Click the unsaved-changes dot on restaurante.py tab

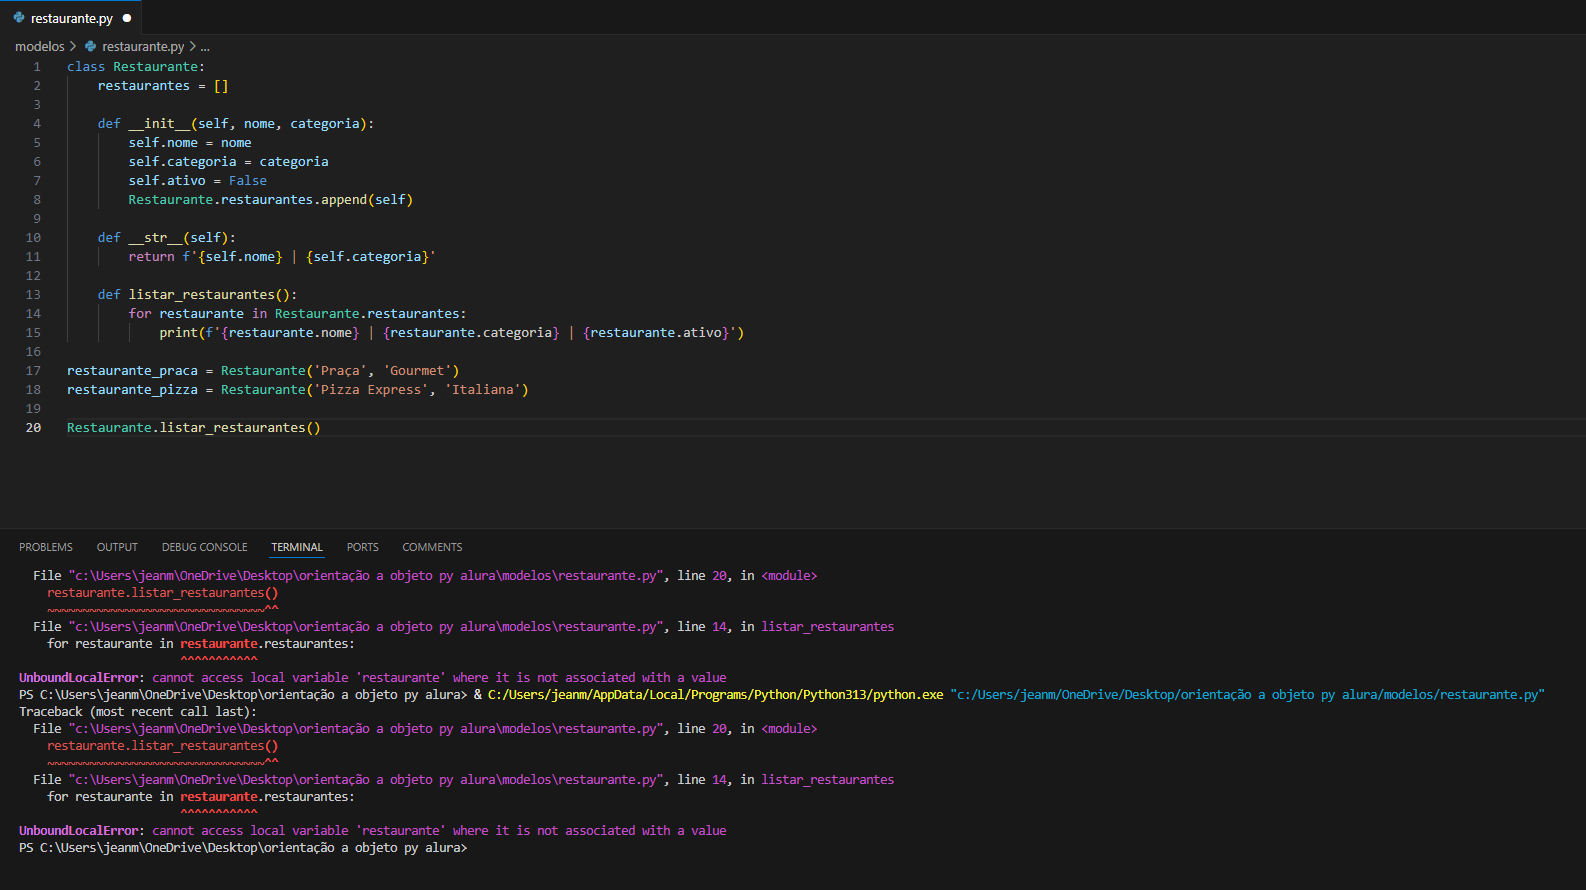tap(127, 18)
